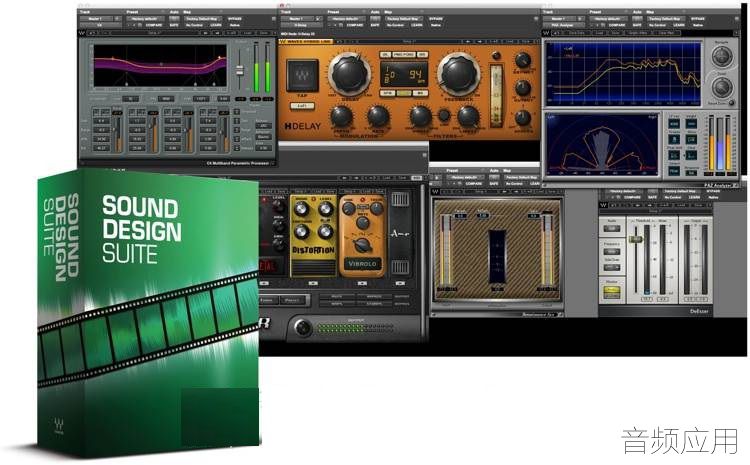750x465 pixels.
Task: Open the Factory Default Map menu in C4 header
Action: 201,19
